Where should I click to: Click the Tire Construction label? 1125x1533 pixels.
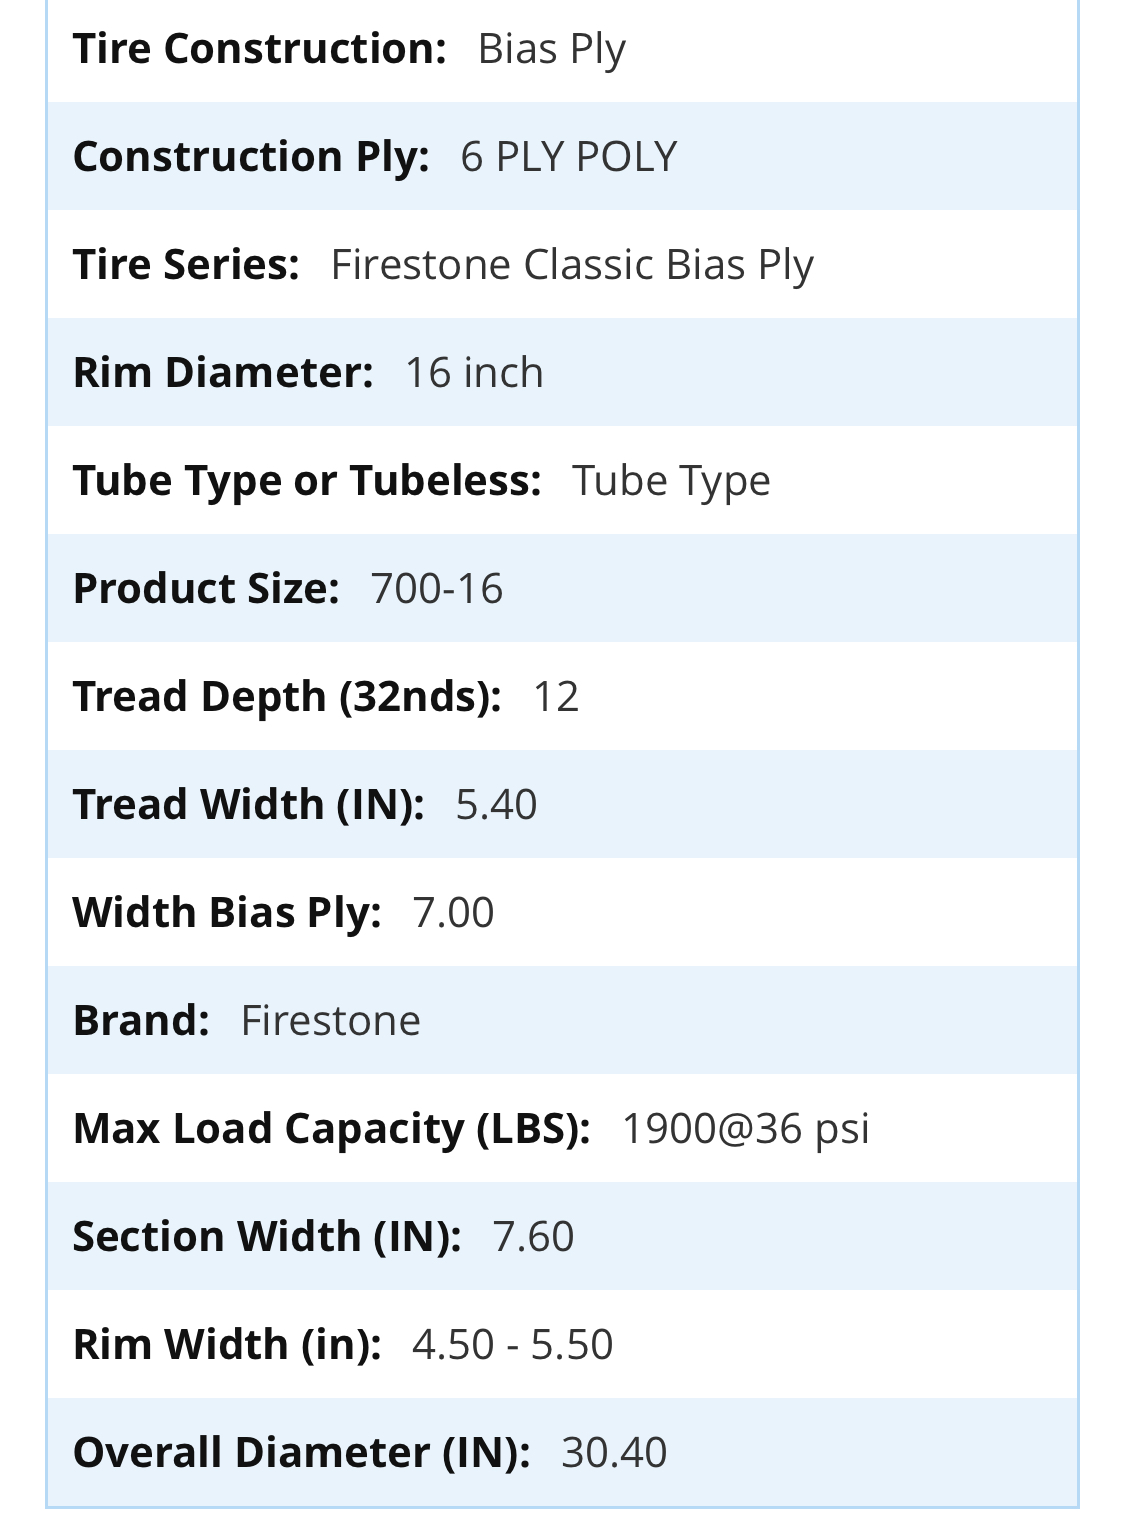(x=259, y=48)
